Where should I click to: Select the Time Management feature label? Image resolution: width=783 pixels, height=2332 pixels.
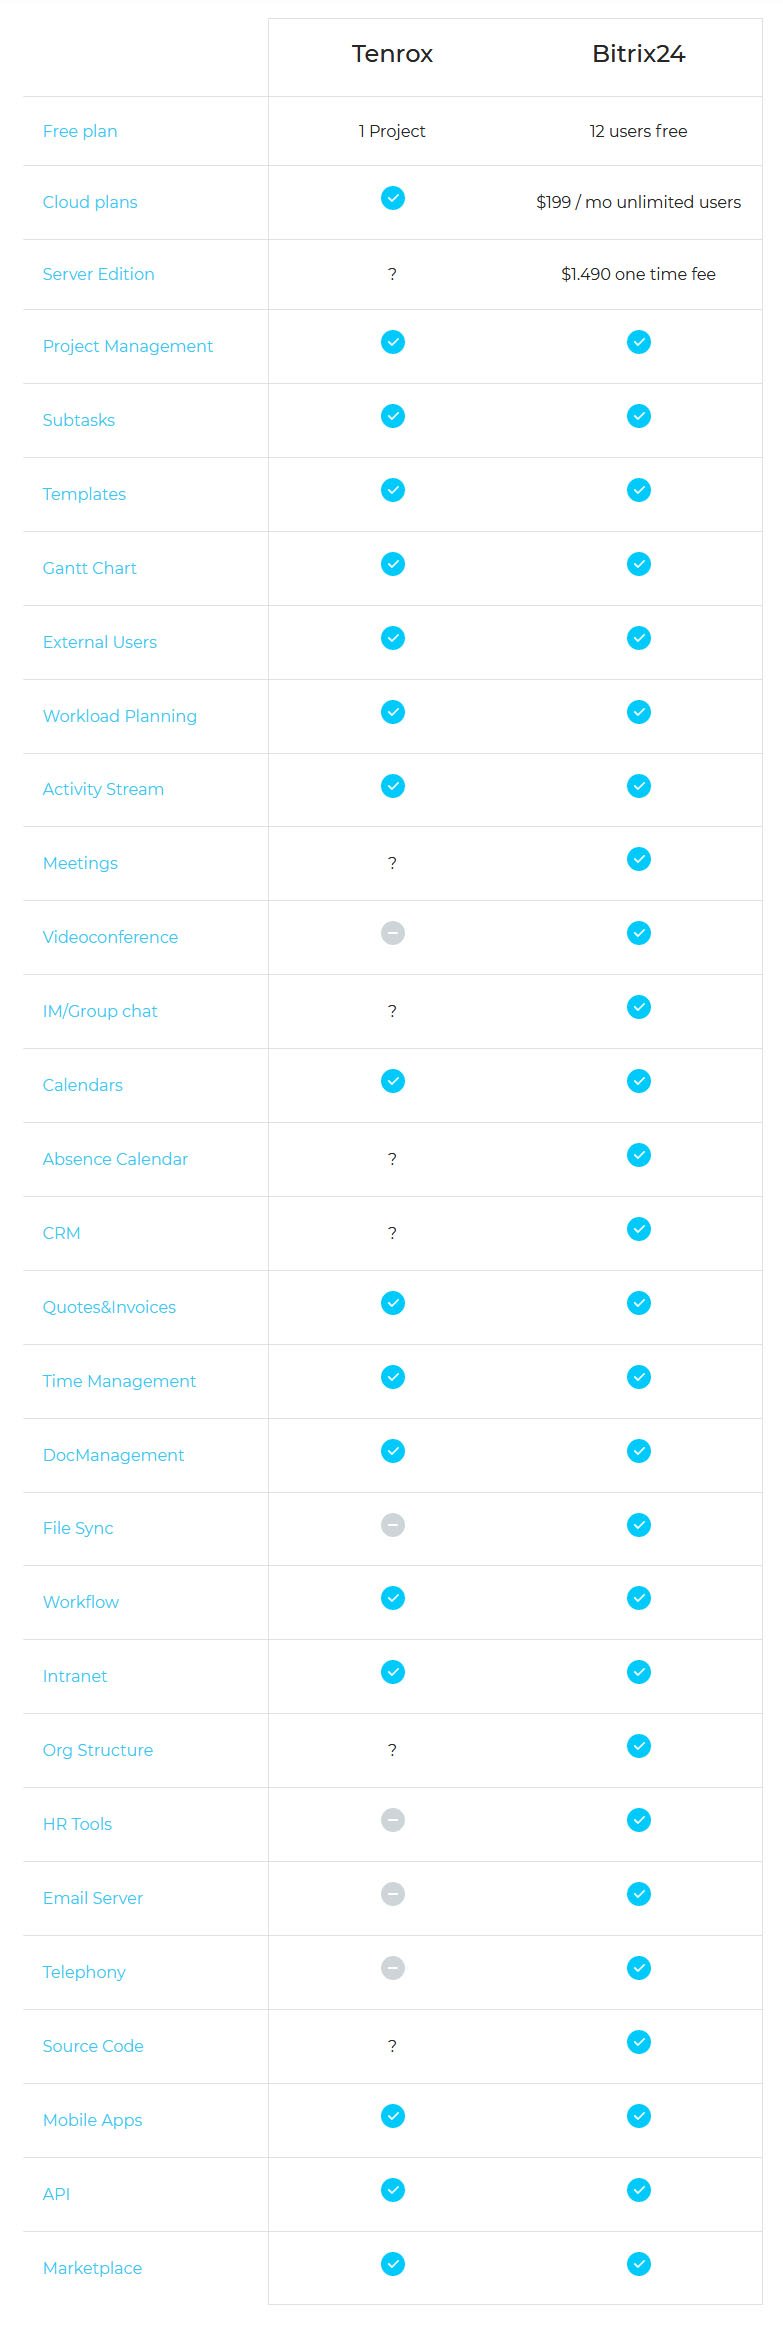pos(119,1381)
